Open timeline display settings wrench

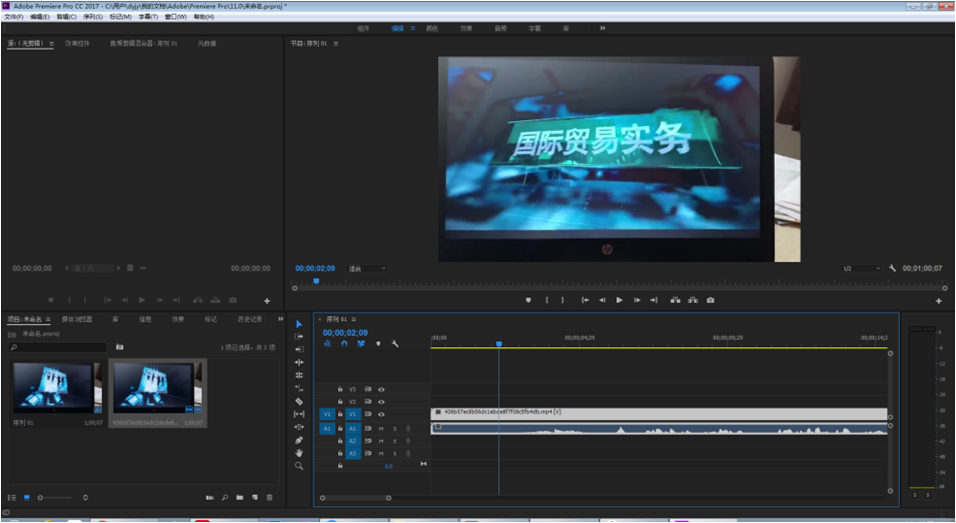click(395, 344)
